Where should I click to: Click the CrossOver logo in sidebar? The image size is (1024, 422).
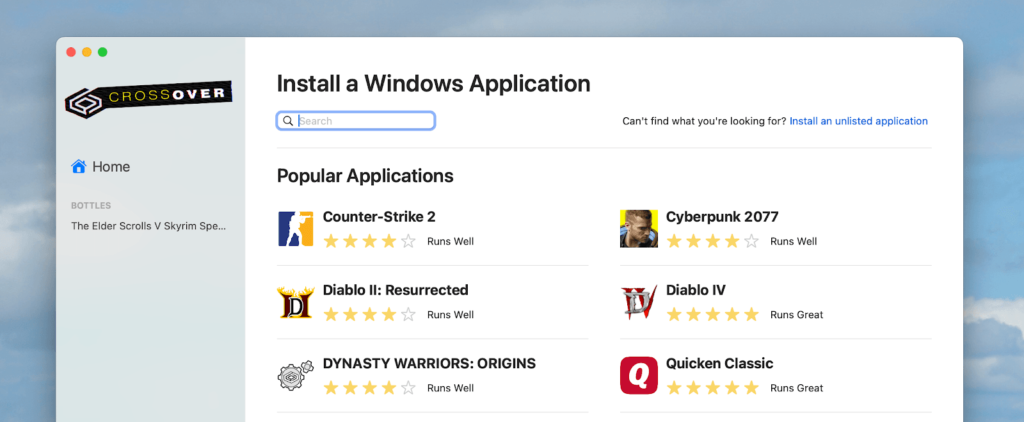[149, 99]
